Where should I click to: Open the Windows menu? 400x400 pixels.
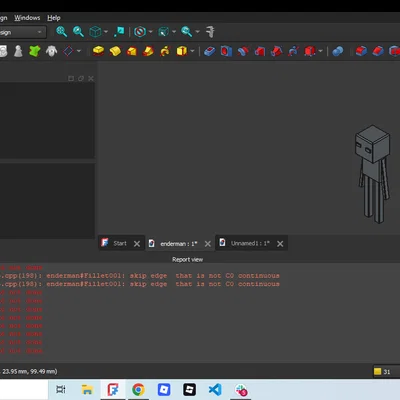tap(27, 18)
